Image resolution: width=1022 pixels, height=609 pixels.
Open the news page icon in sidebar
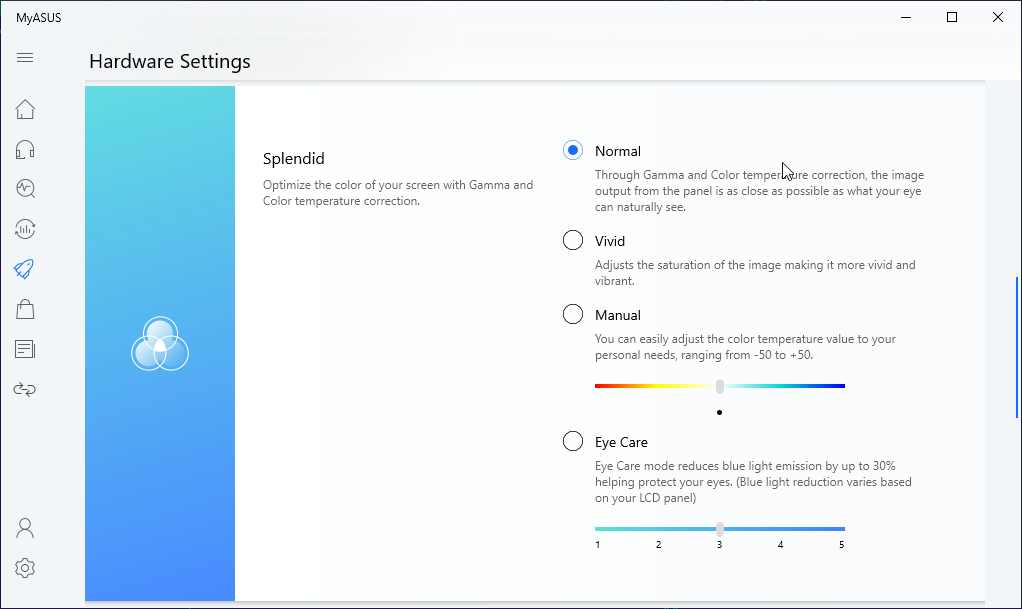[25, 349]
